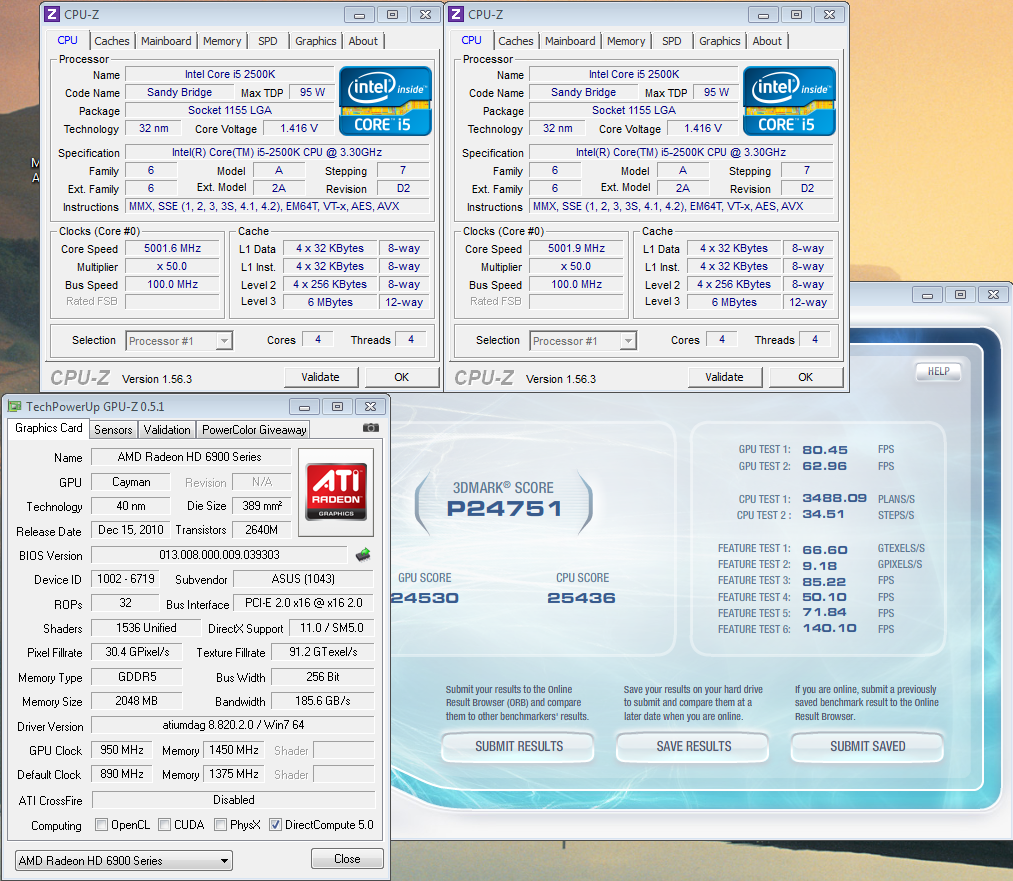Screen dimensions: 1013x881
Task: Click the Memory Size 2048 MB field
Action: (136, 701)
